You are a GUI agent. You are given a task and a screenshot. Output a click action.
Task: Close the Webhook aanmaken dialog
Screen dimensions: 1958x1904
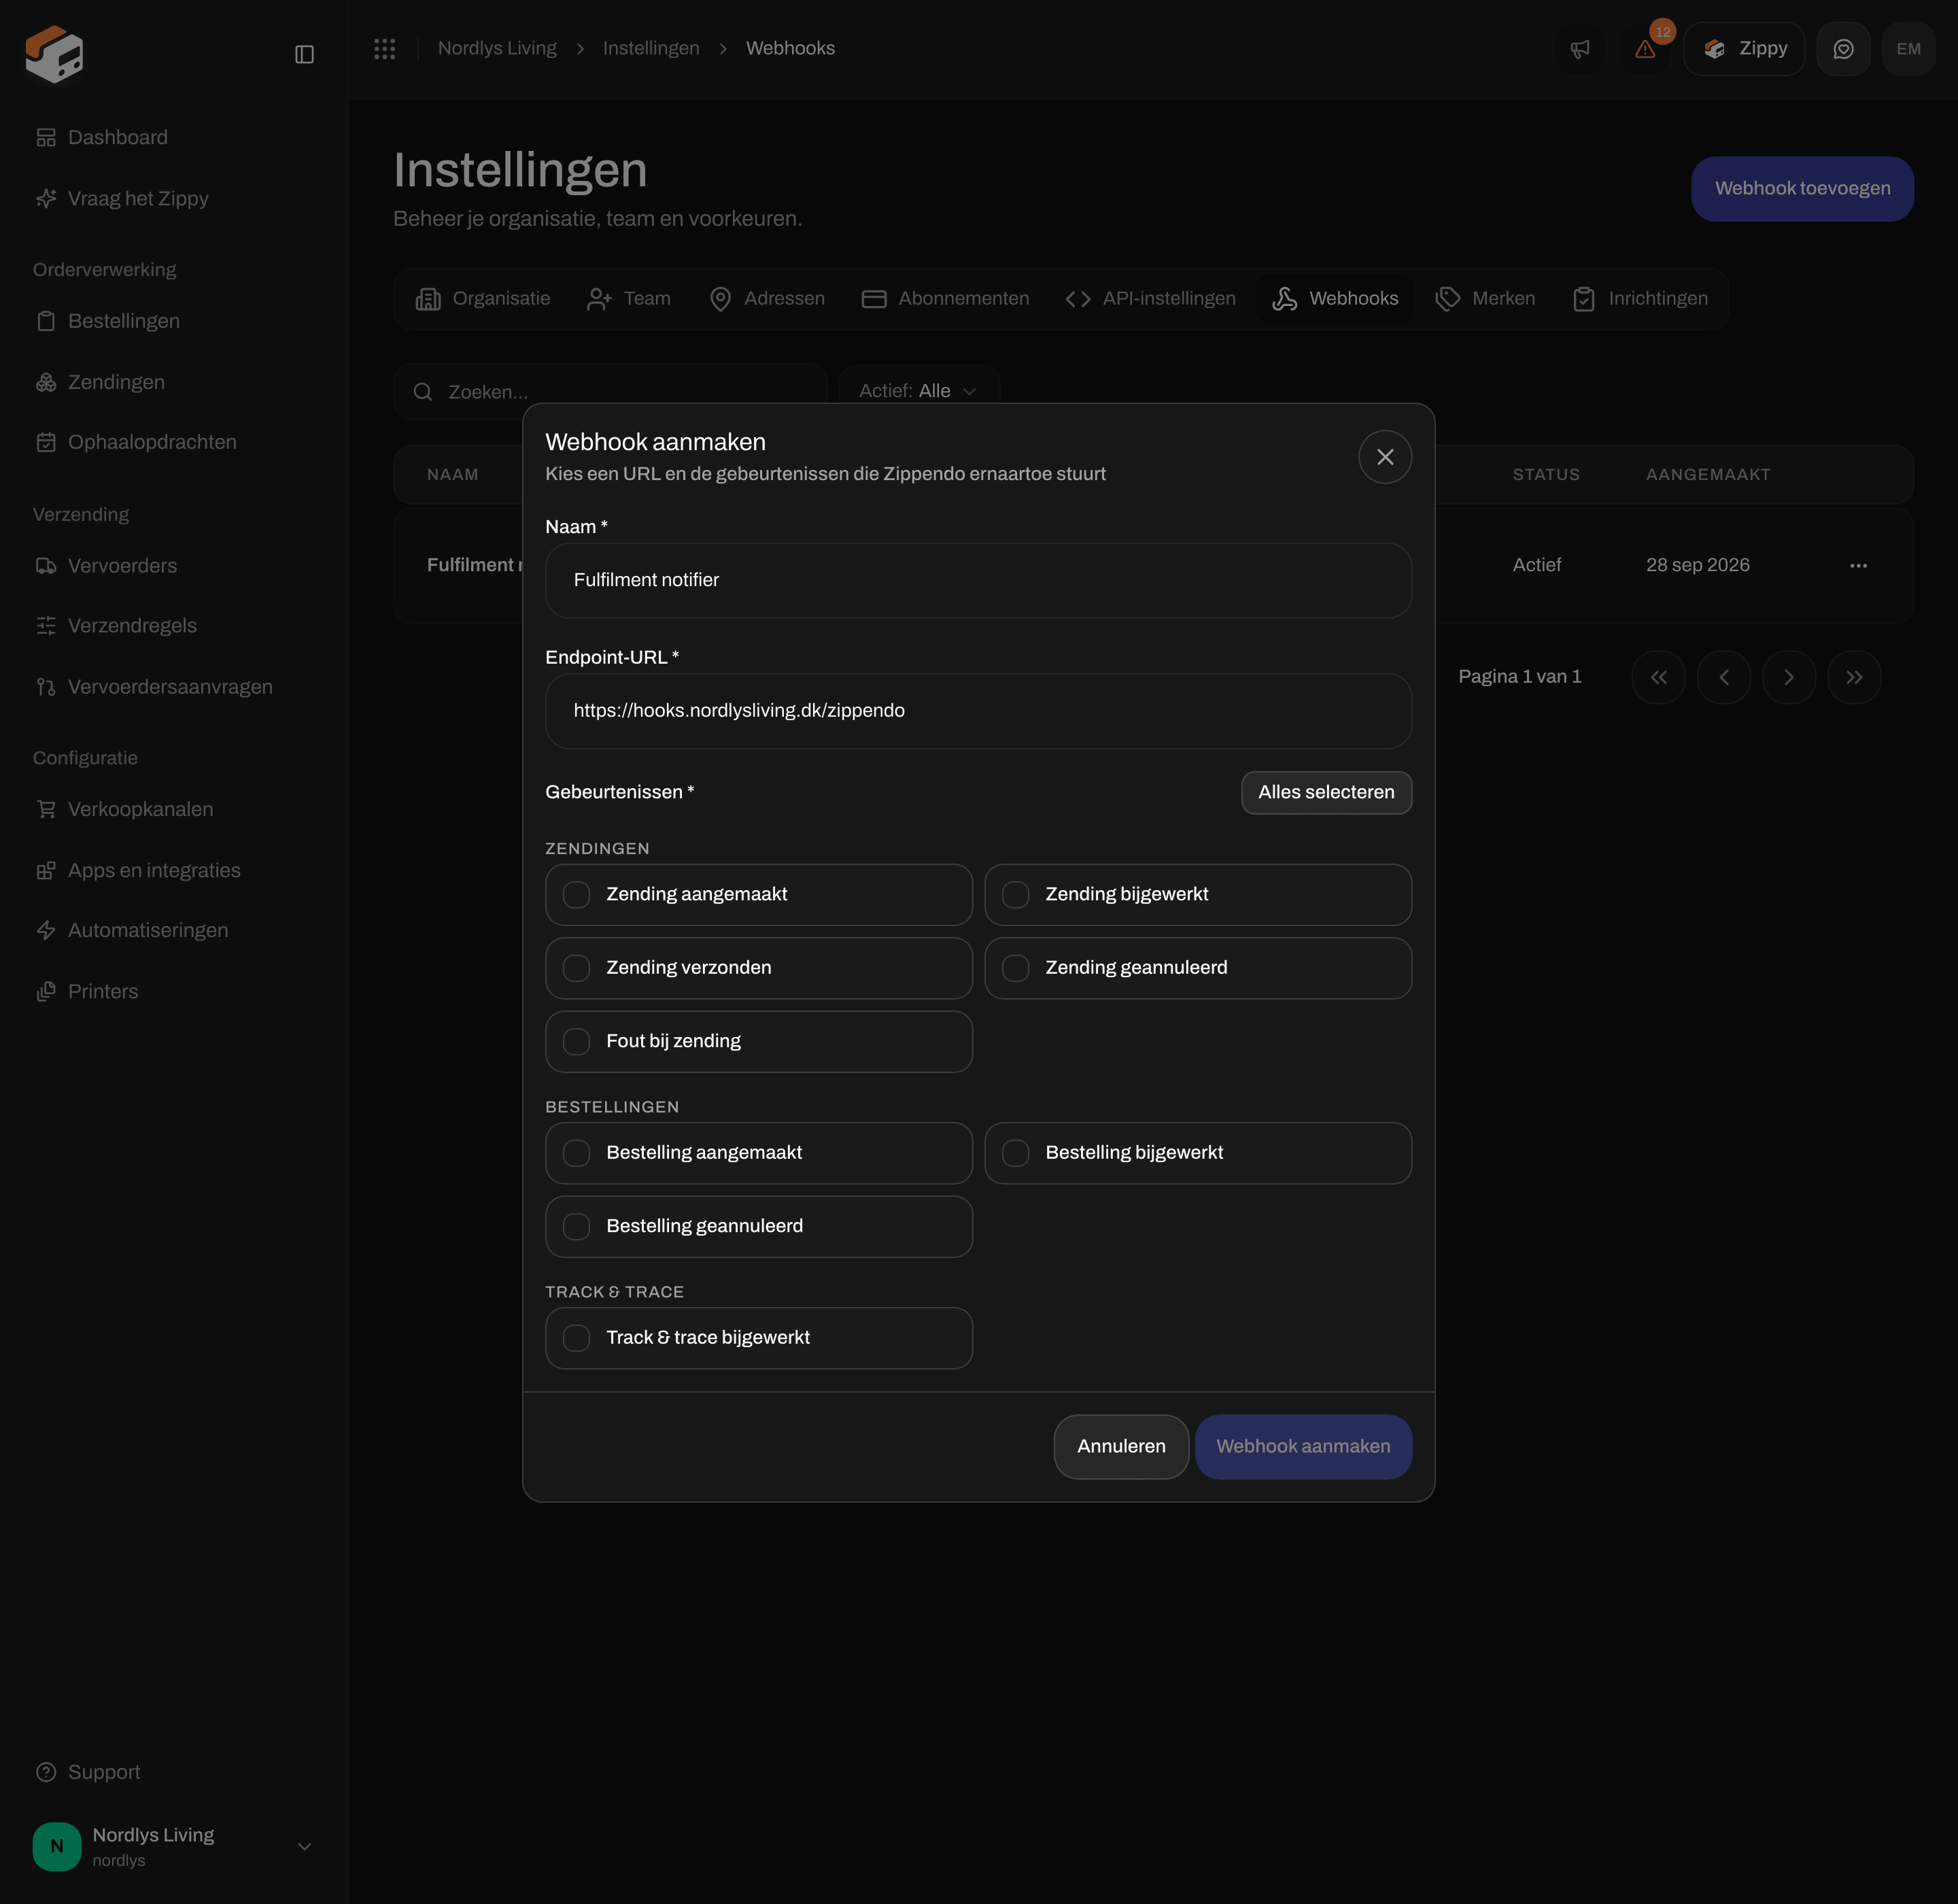pyautogui.click(x=1384, y=457)
